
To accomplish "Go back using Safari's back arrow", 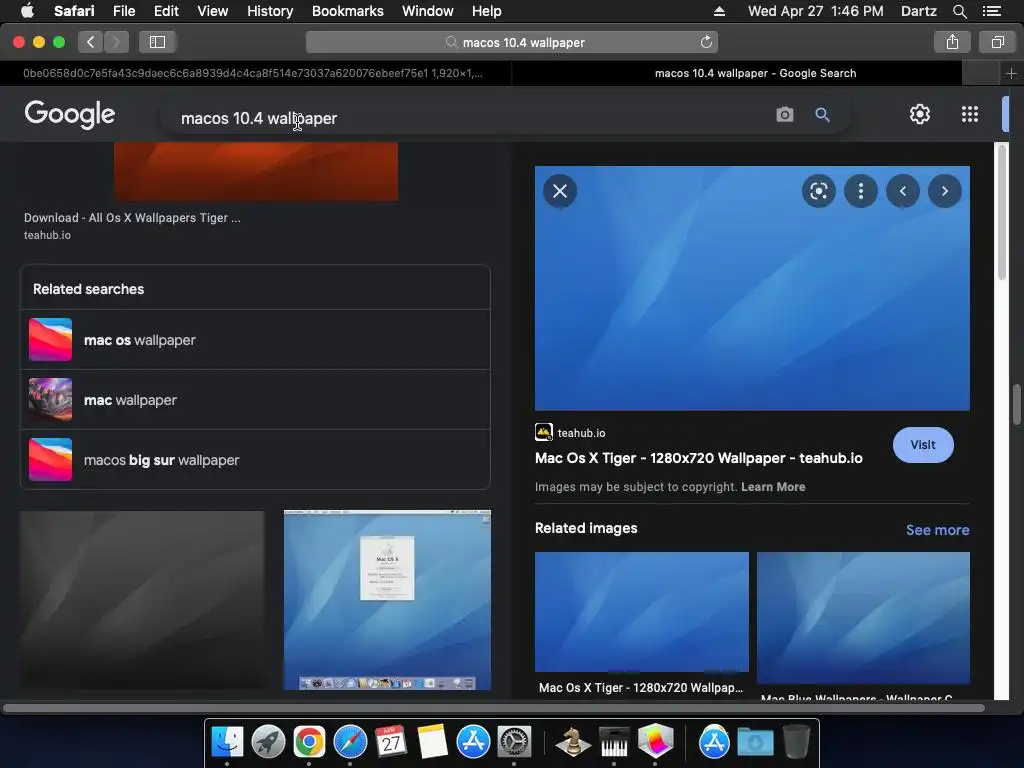I will tap(91, 42).
